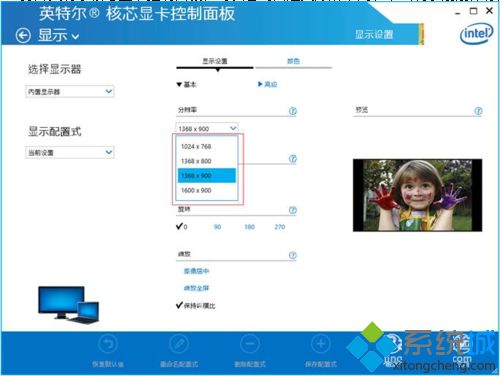Expand the 显示配置式 current settings dropdown

70,152
